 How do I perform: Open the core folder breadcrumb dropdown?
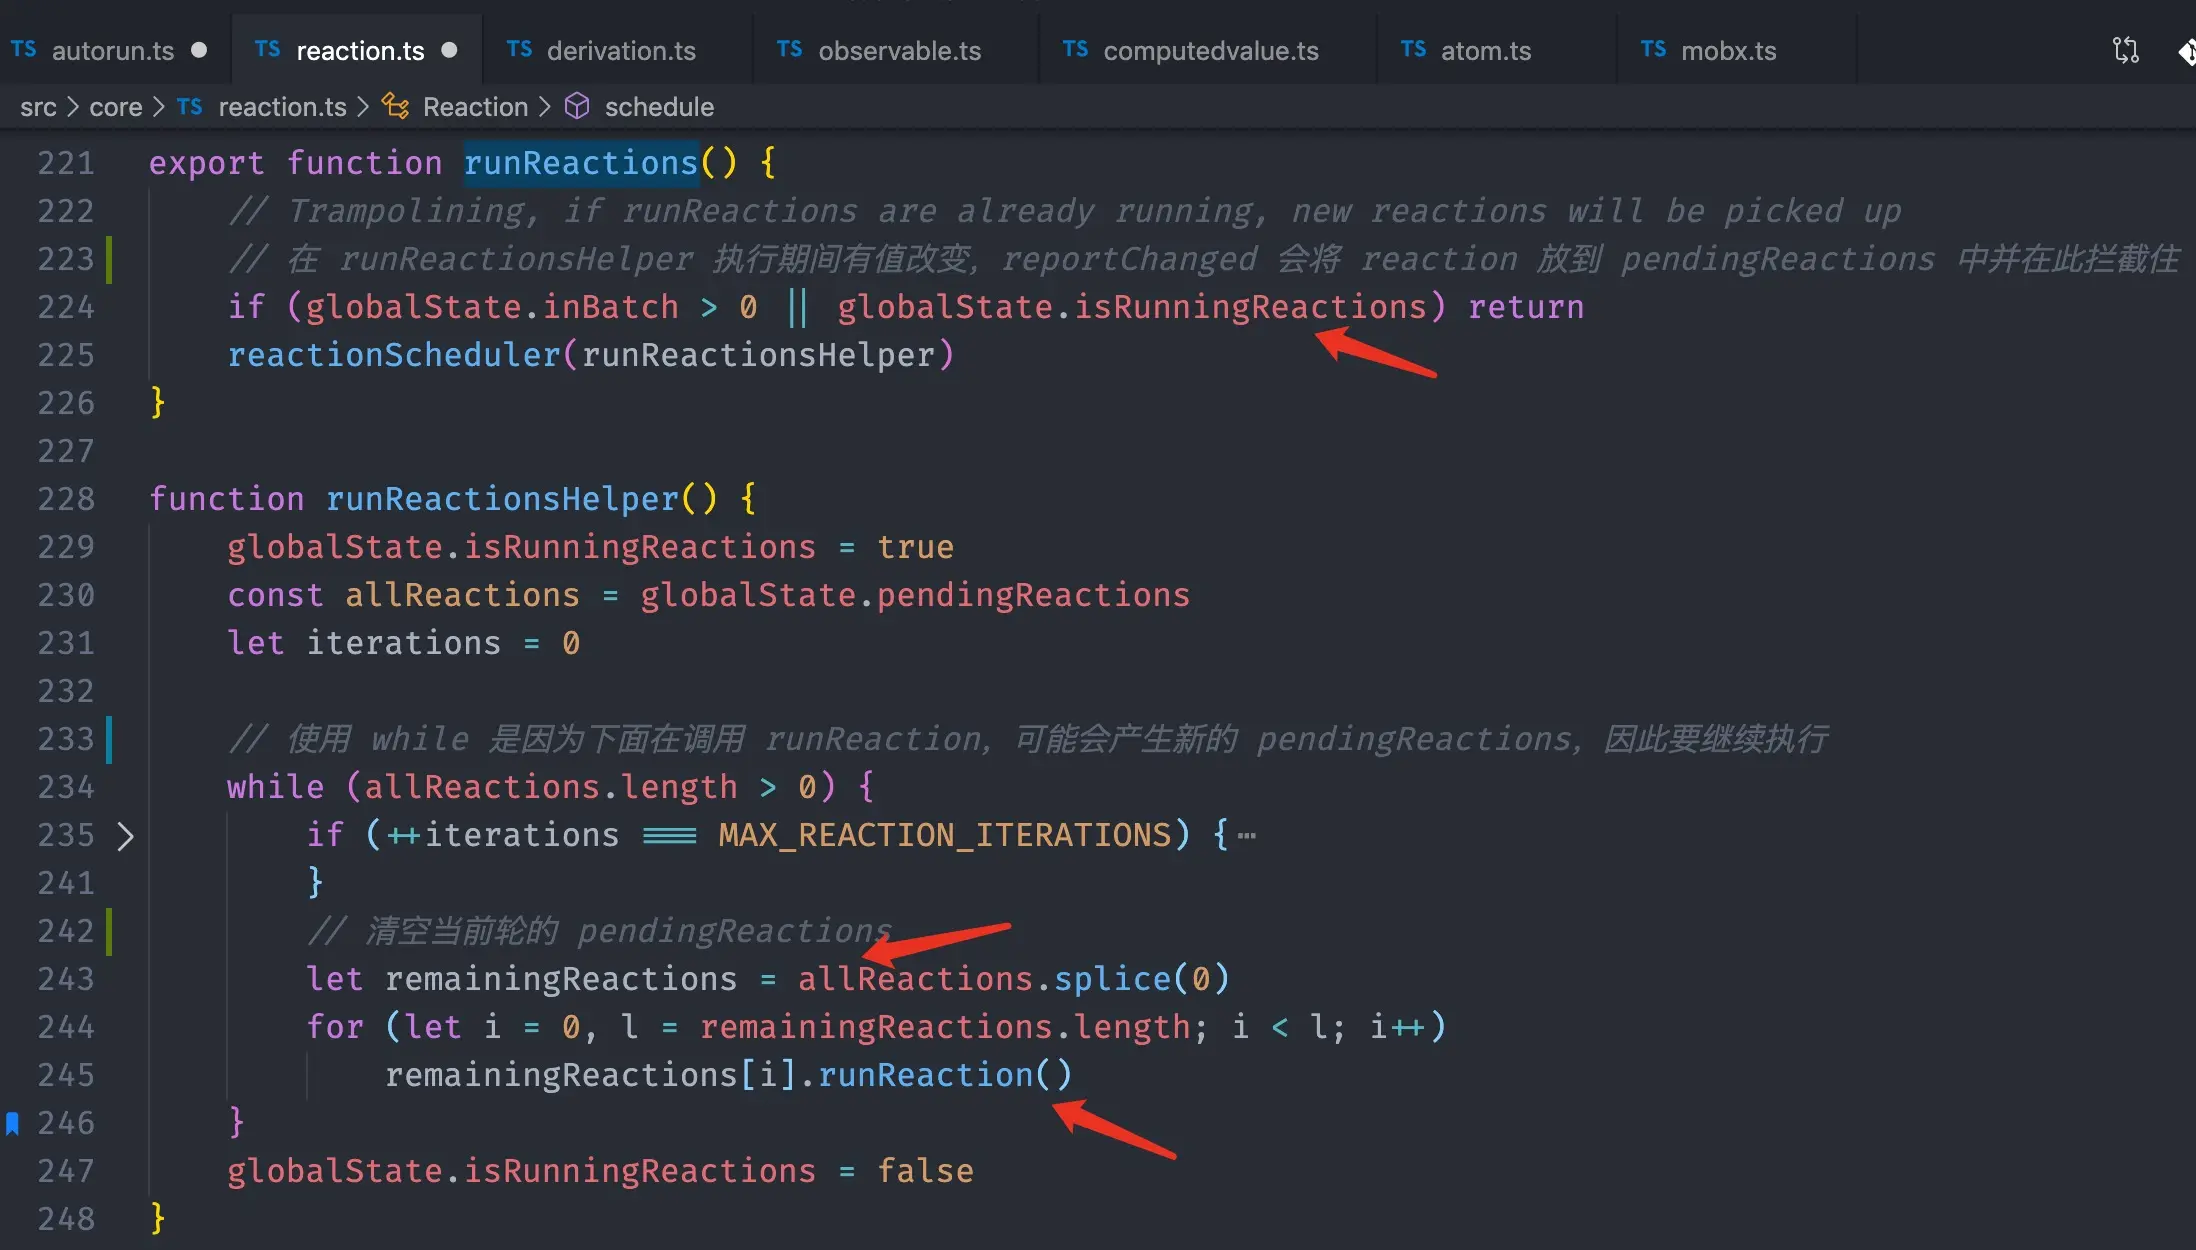[116, 107]
